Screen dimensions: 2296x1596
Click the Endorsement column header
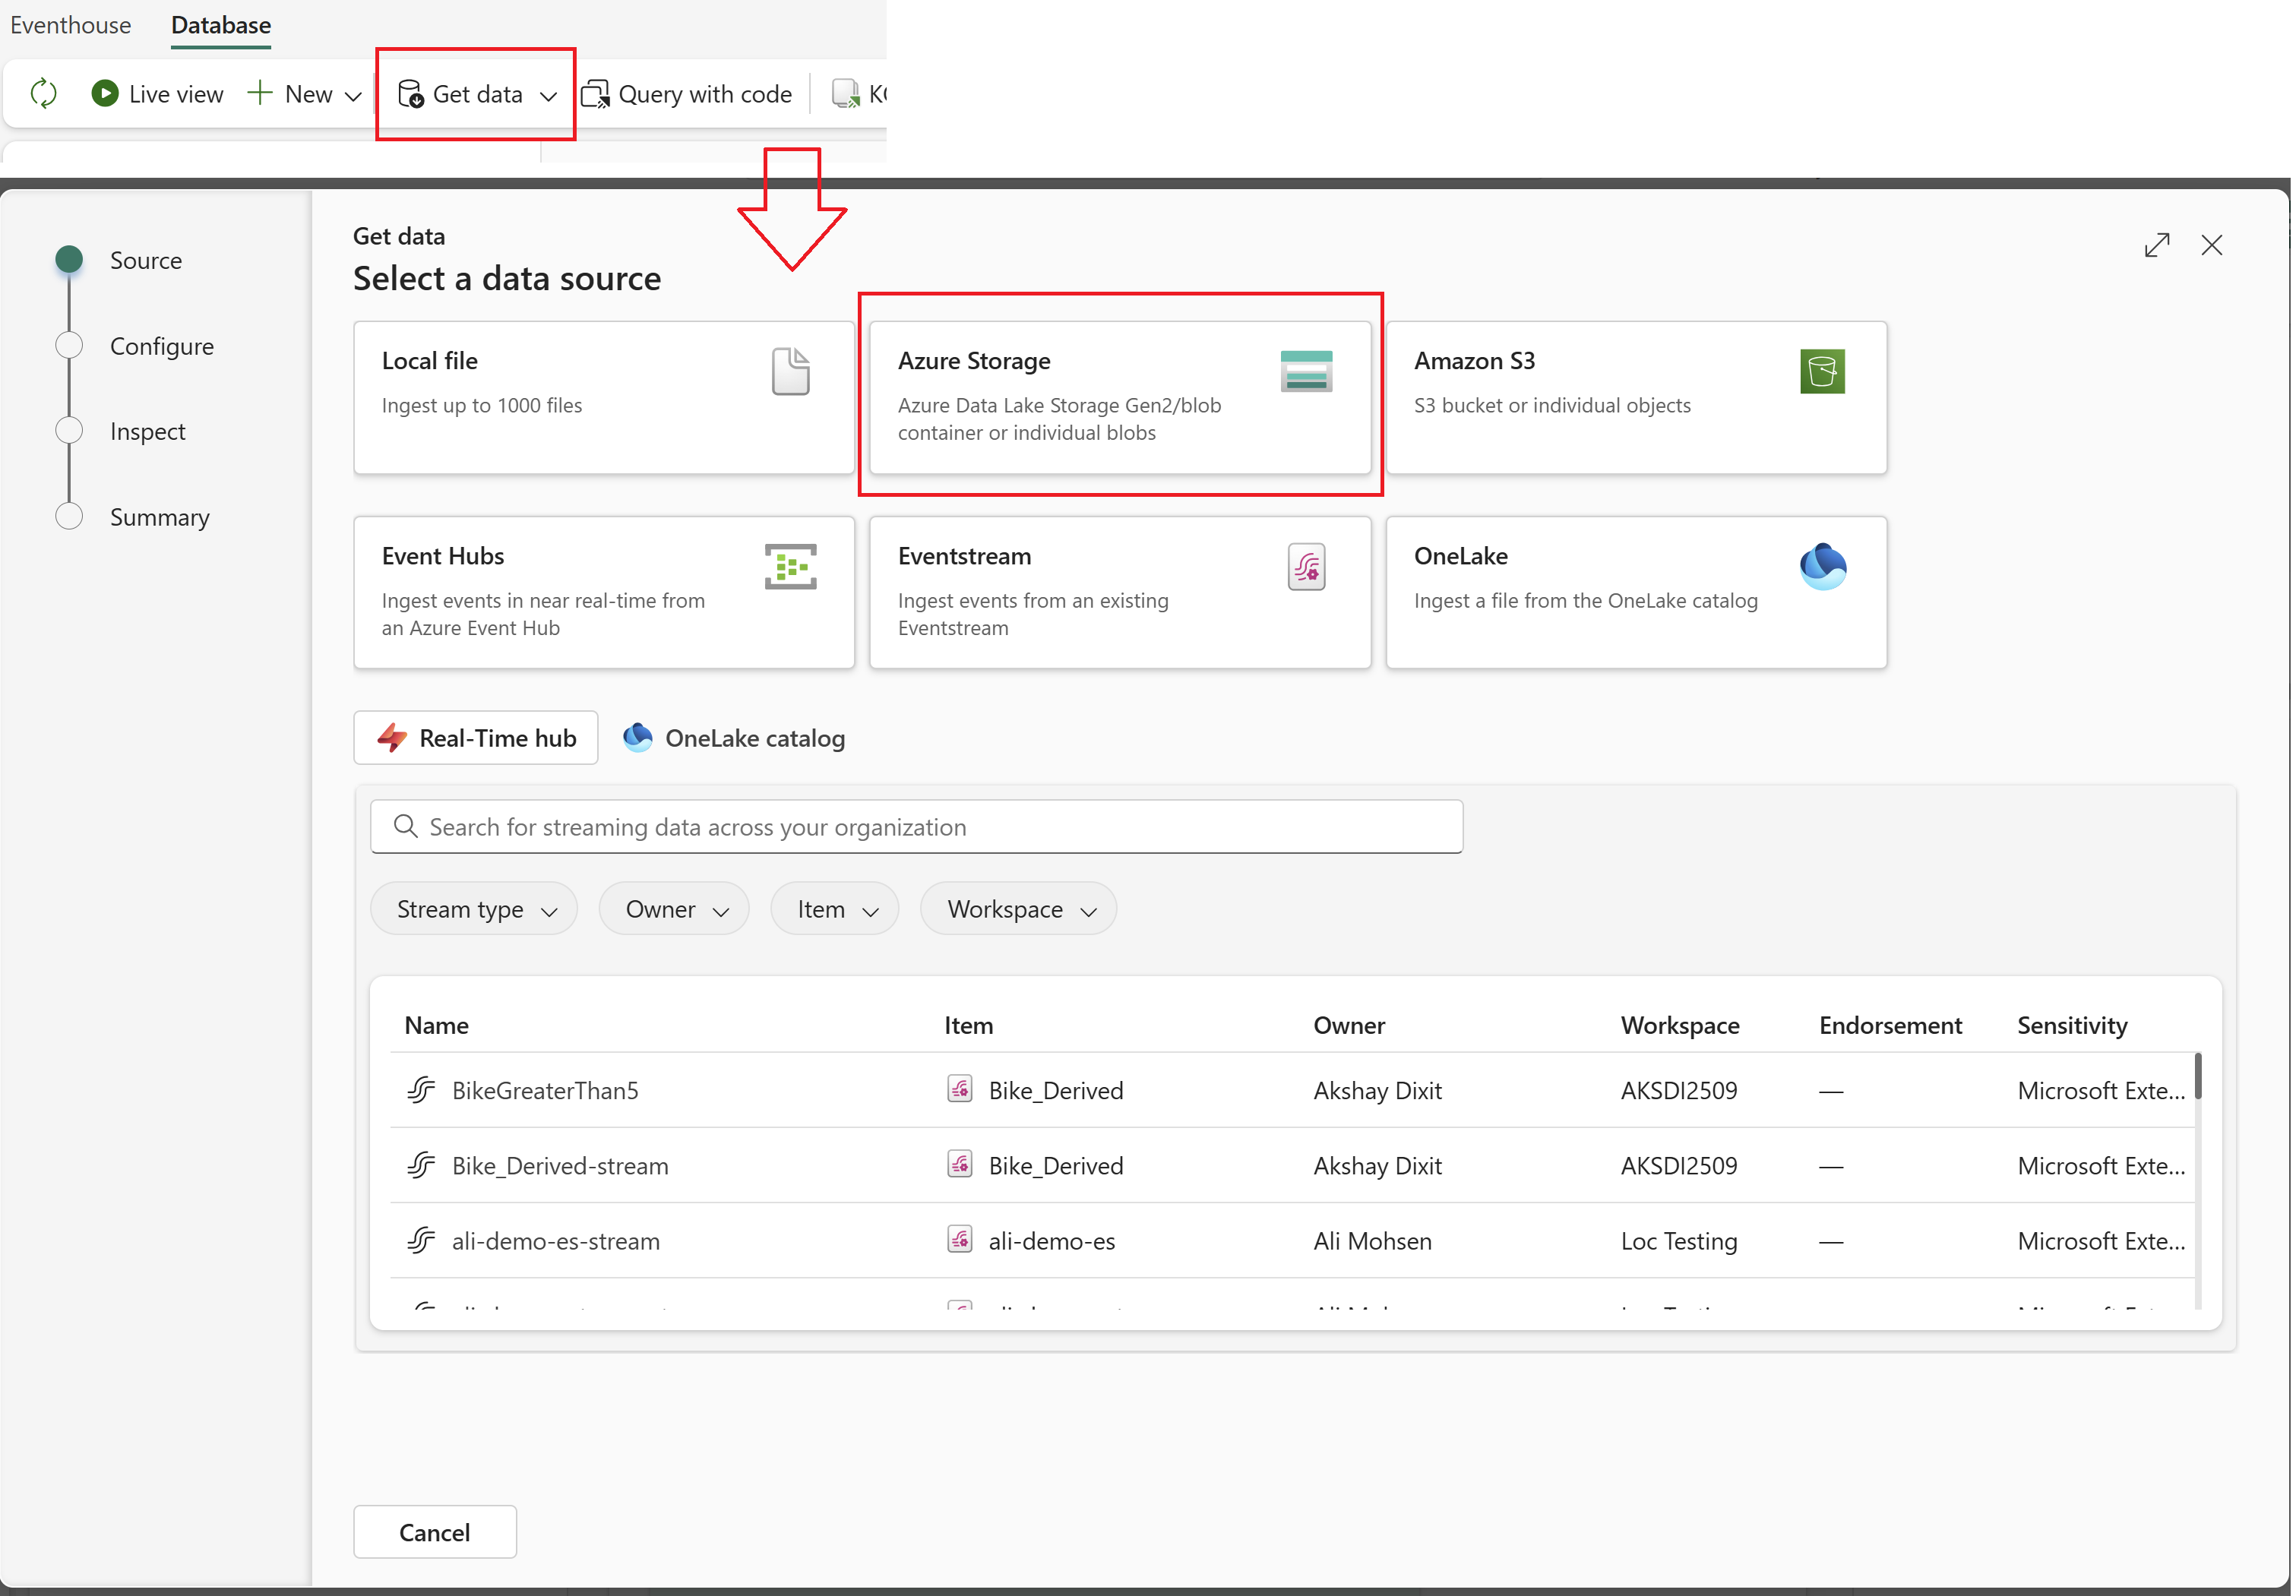(1892, 1026)
